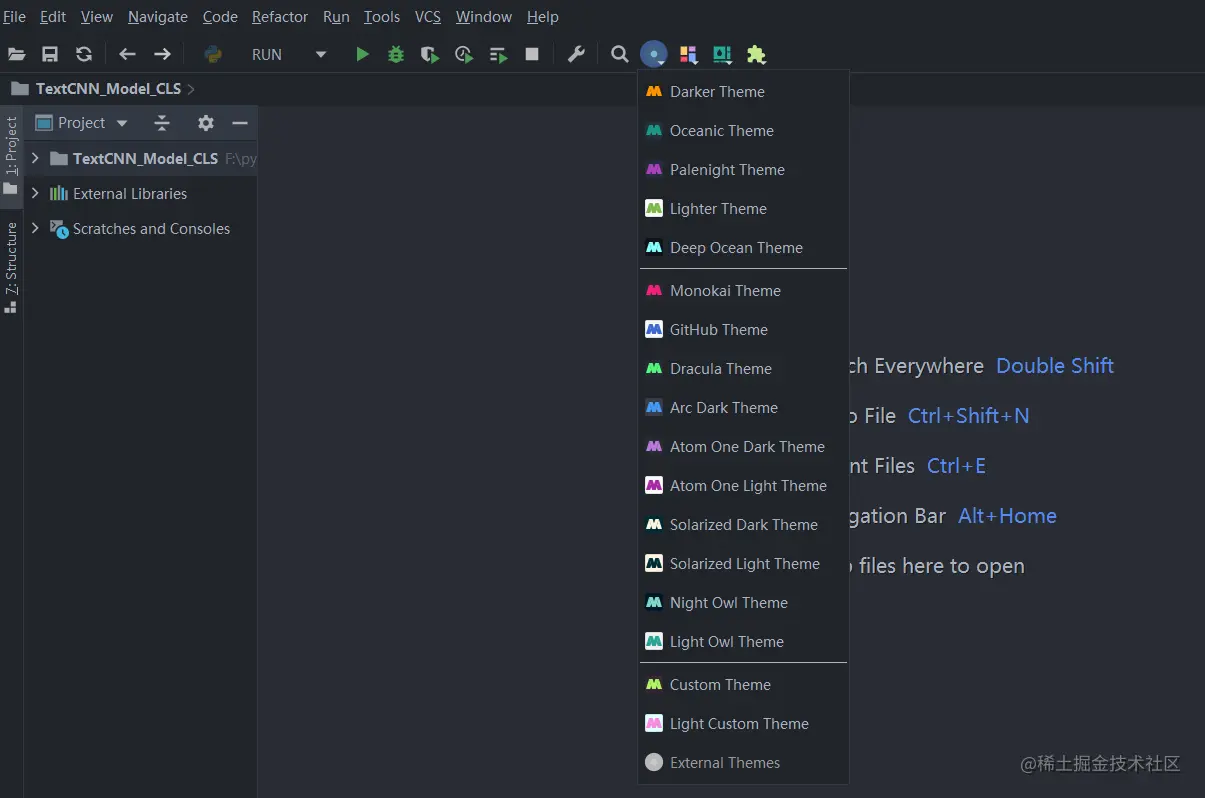Click the Synchronize refresh icon
The width and height of the screenshot is (1205, 798).
(84, 54)
